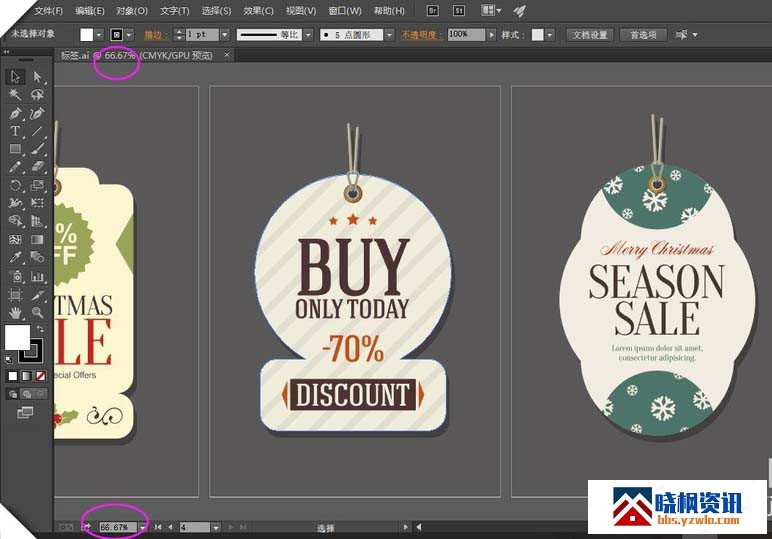Open the artboard number dropdown
Viewport: 772px width, 539px height.
pyautogui.click(x=216, y=527)
